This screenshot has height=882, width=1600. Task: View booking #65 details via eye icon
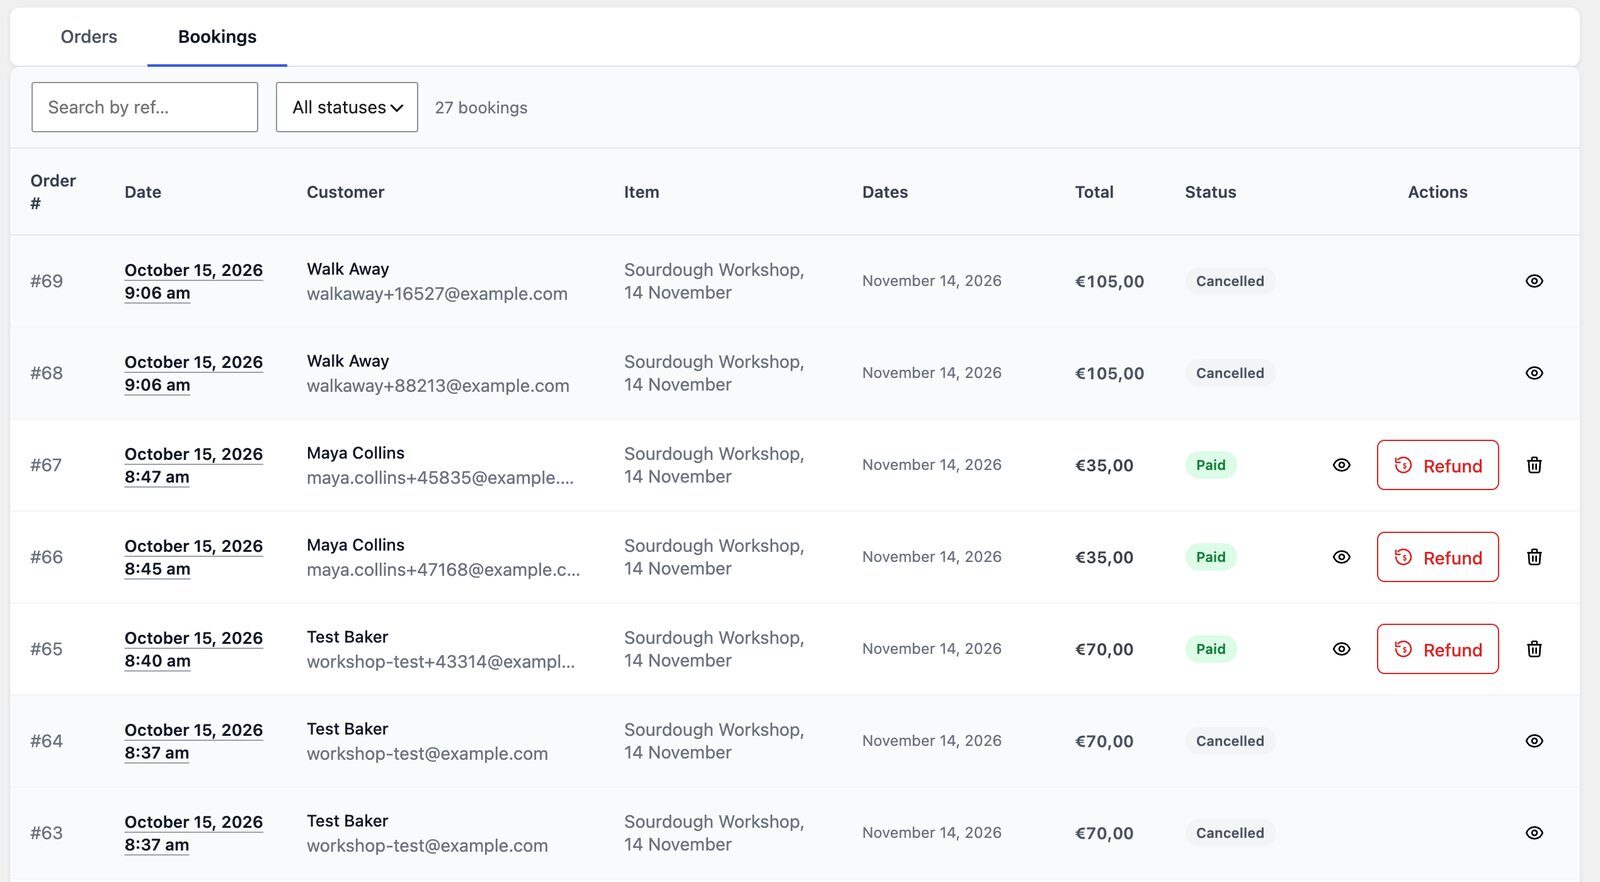point(1342,649)
